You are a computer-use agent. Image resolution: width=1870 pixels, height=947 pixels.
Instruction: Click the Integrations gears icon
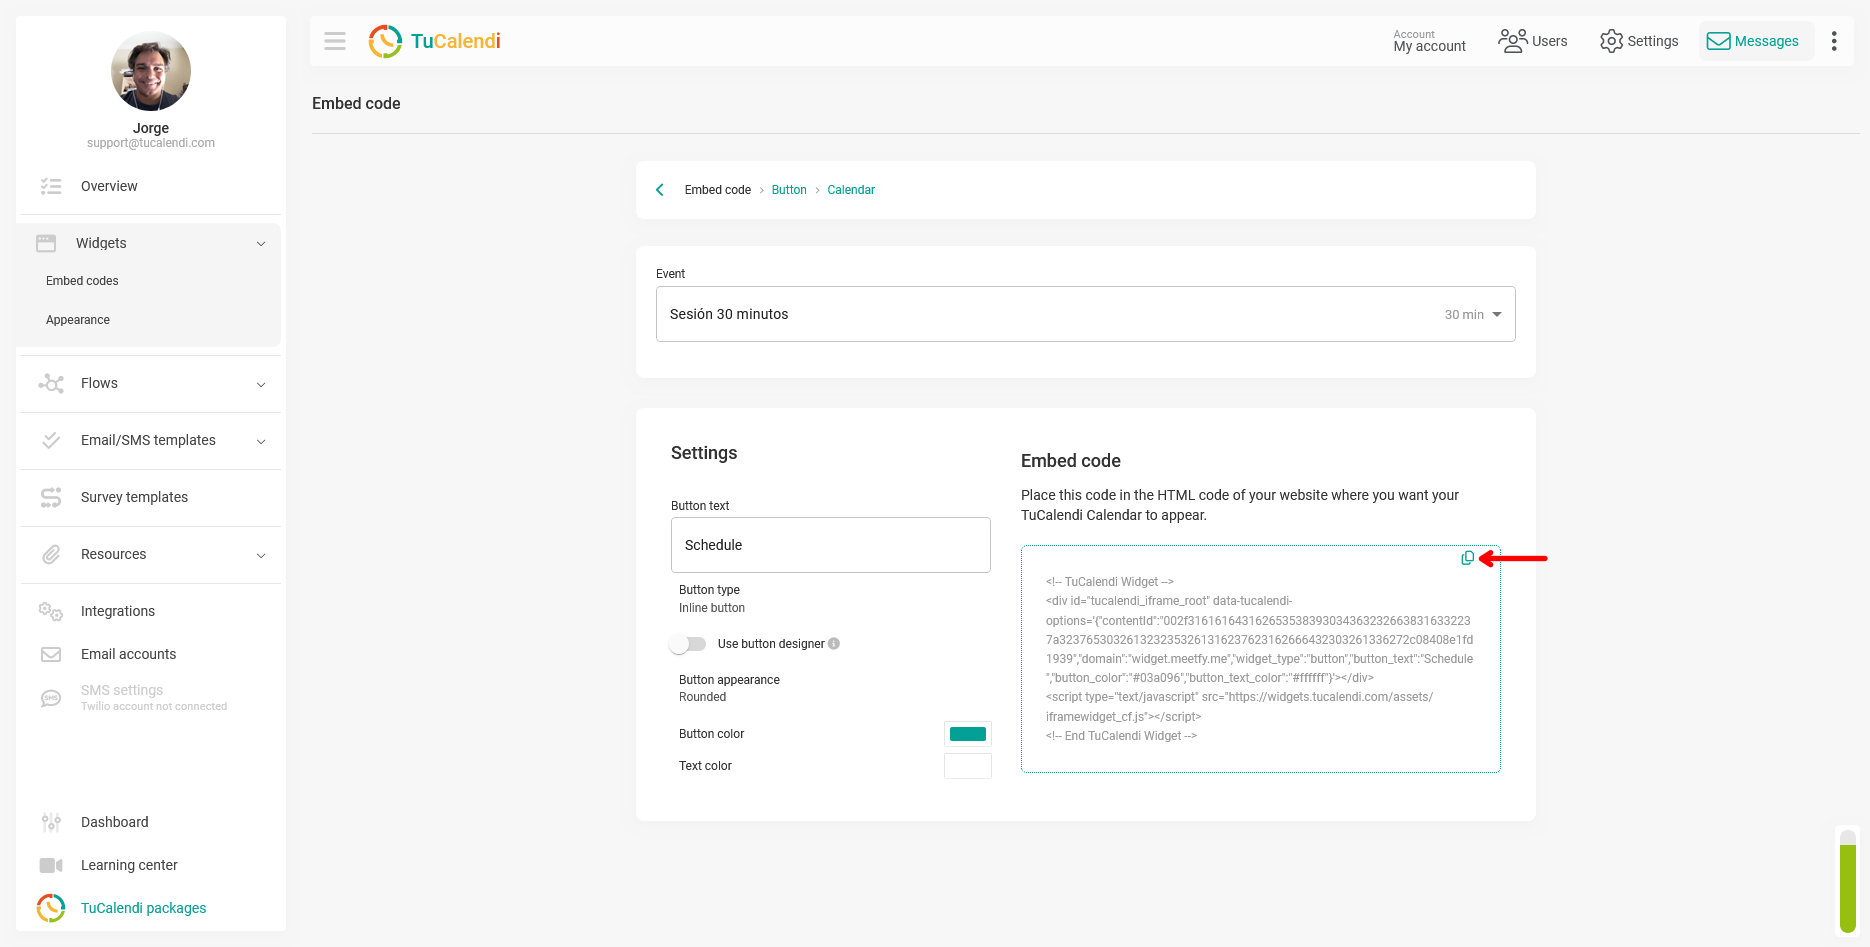[x=51, y=611]
